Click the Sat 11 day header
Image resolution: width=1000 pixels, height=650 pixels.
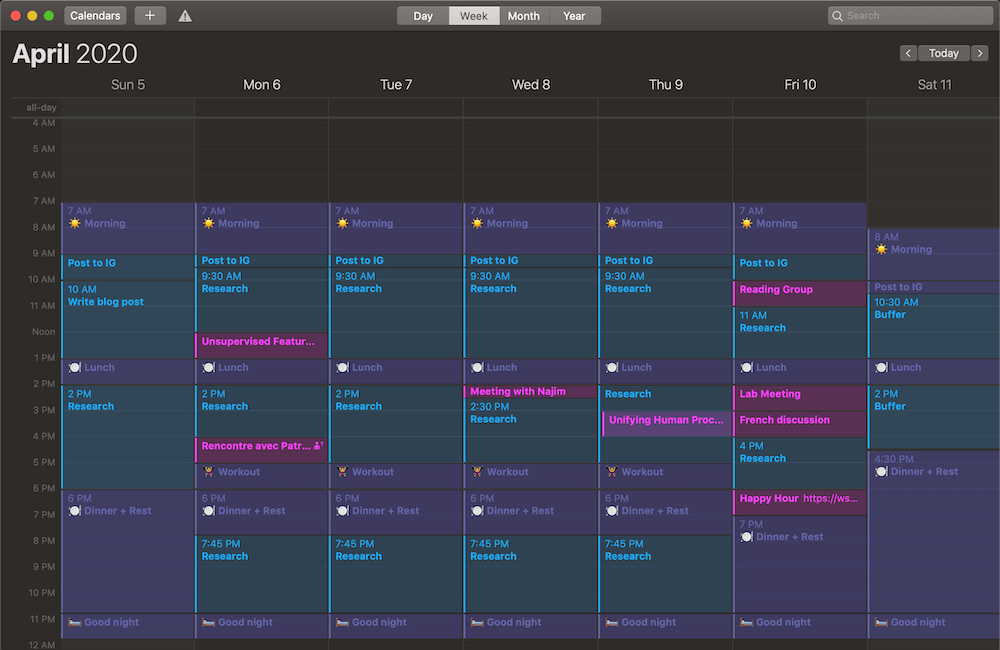[x=934, y=85]
